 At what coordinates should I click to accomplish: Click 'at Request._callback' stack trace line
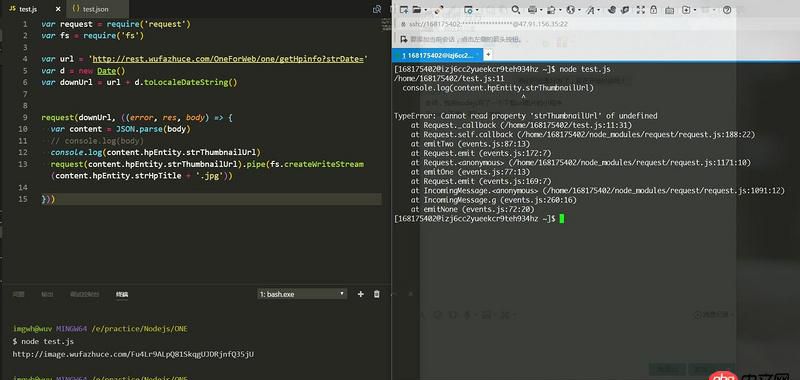tap(521, 125)
